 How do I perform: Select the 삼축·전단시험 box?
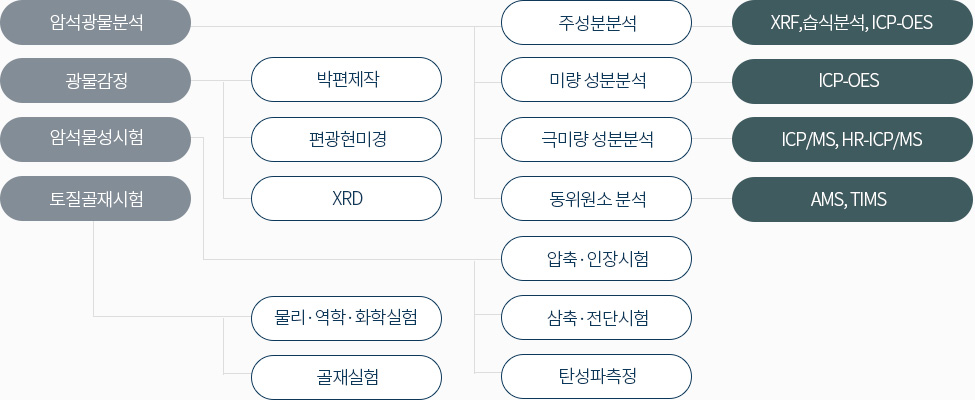click(x=596, y=318)
